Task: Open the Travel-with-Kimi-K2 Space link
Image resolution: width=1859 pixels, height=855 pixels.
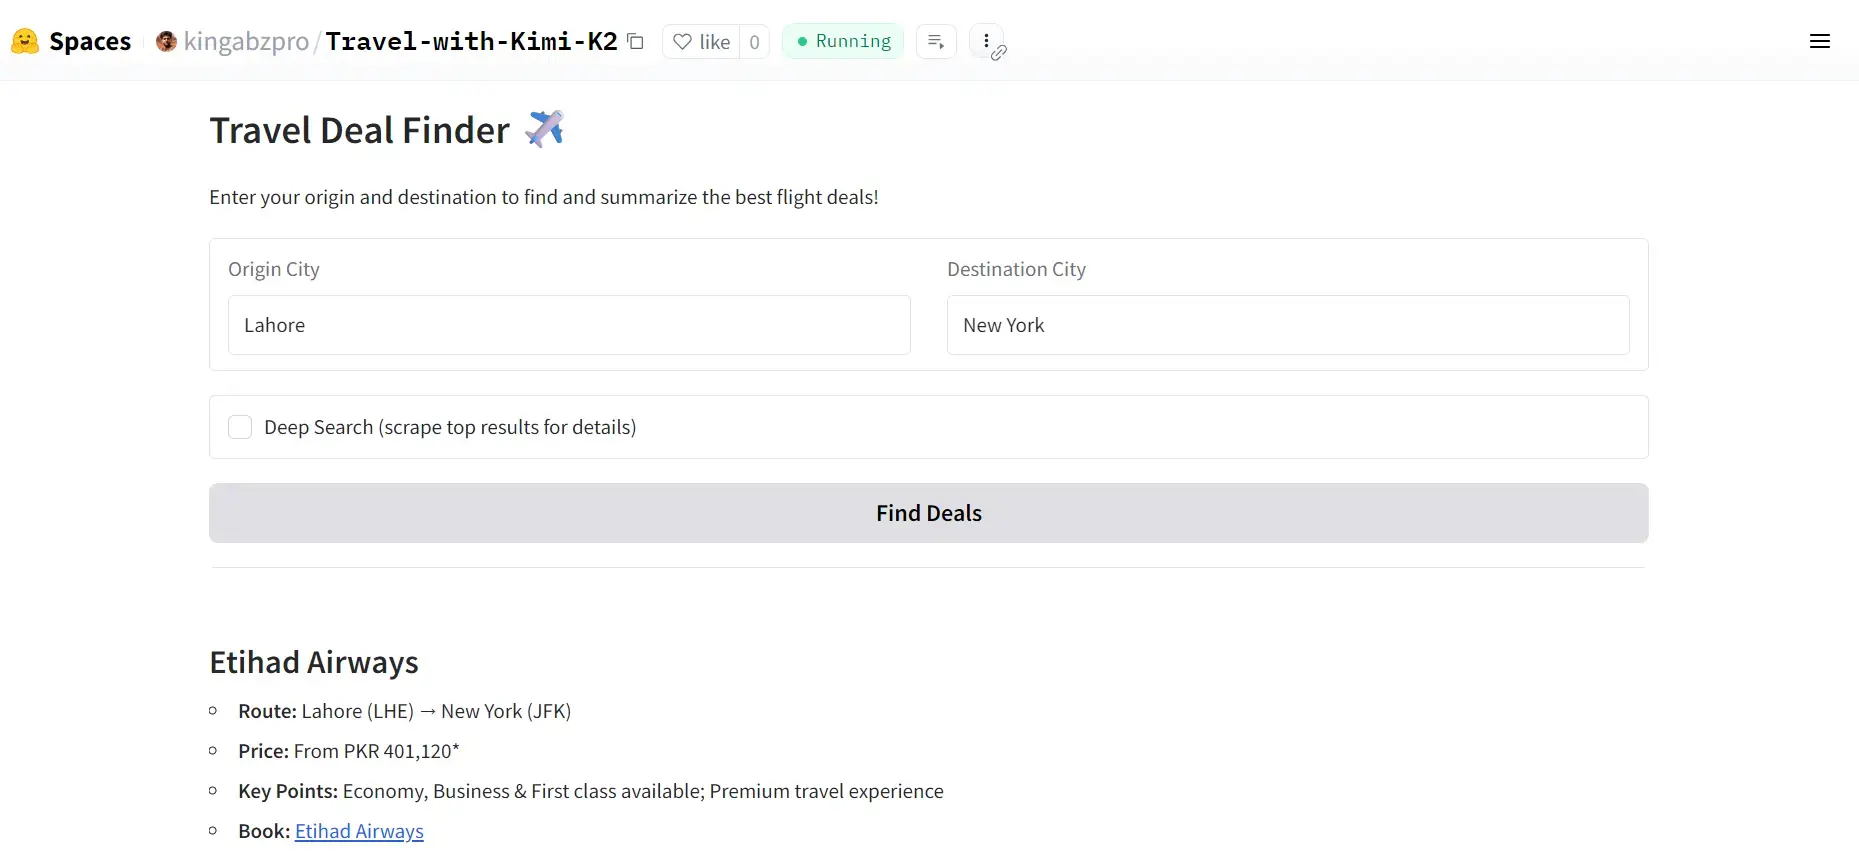Action: pos(471,41)
